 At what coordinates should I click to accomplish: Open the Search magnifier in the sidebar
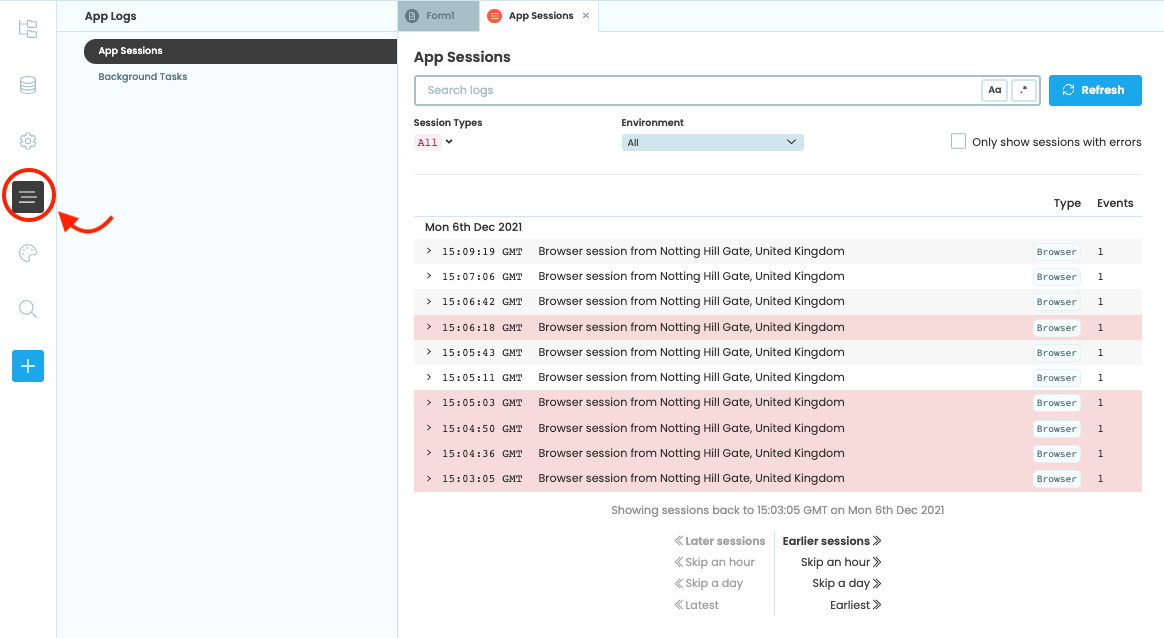pyautogui.click(x=28, y=308)
